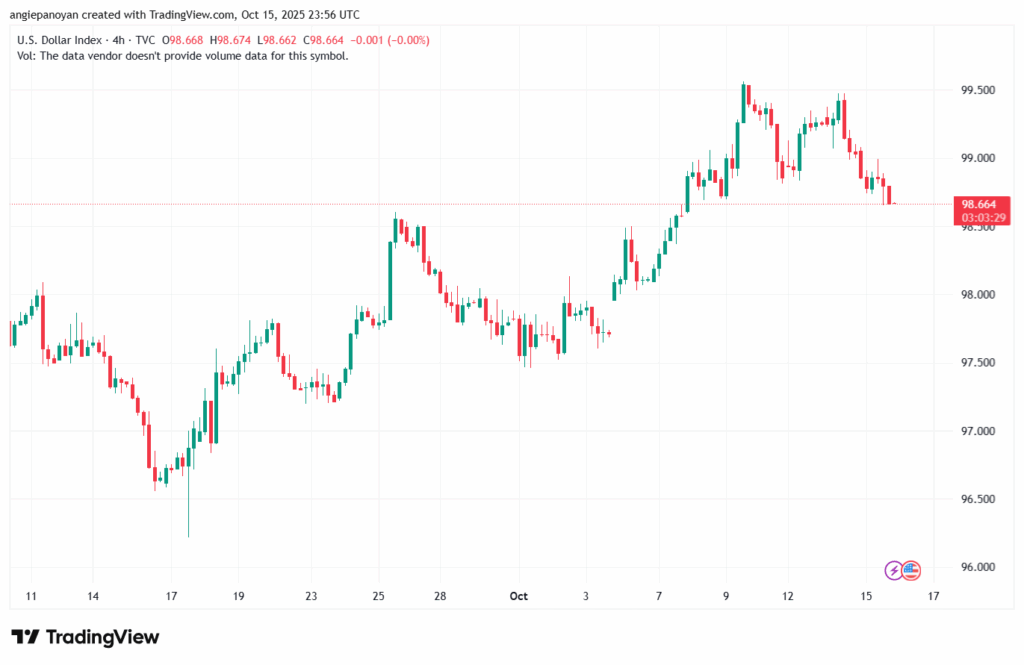Click the US flag economic event icon

910,570
